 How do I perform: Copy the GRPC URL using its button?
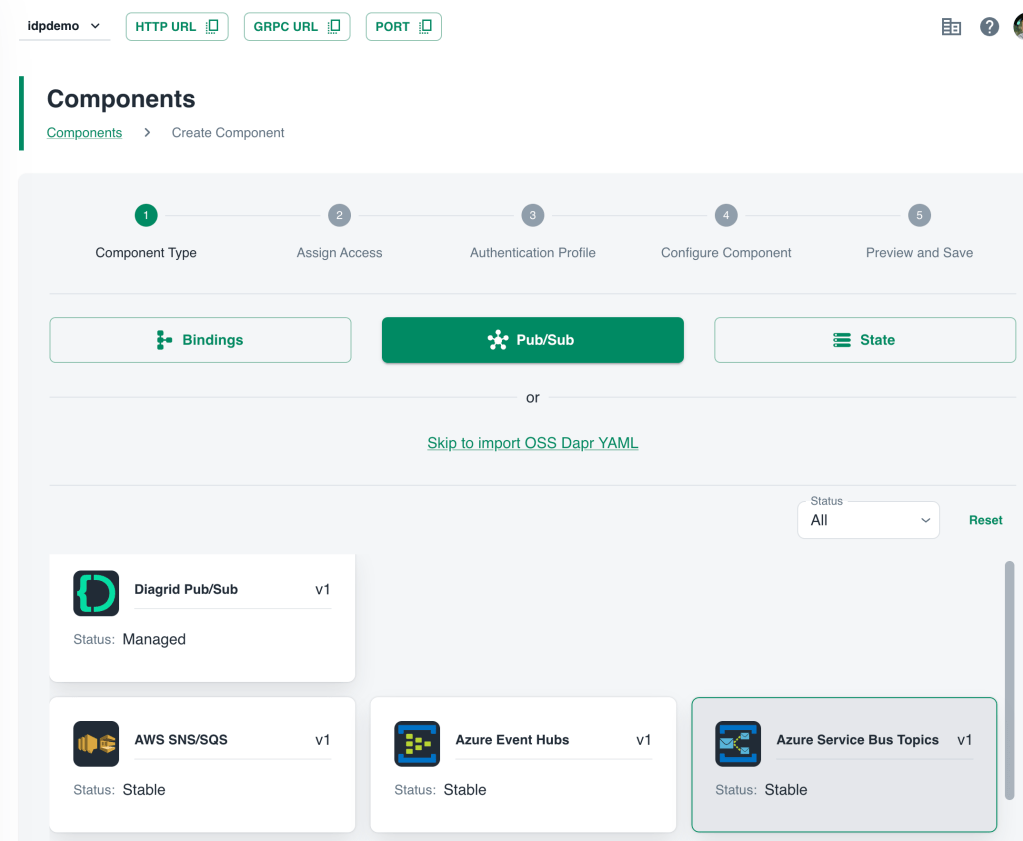pyautogui.click(x=297, y=27)
